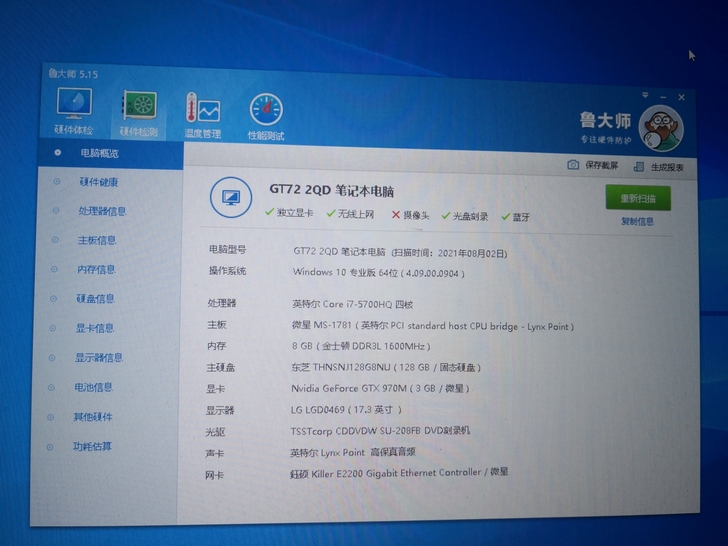Open the 性能测试 performance test gauge icon
This screenshot has width=728, height=546.
click(x=266, y=117)
